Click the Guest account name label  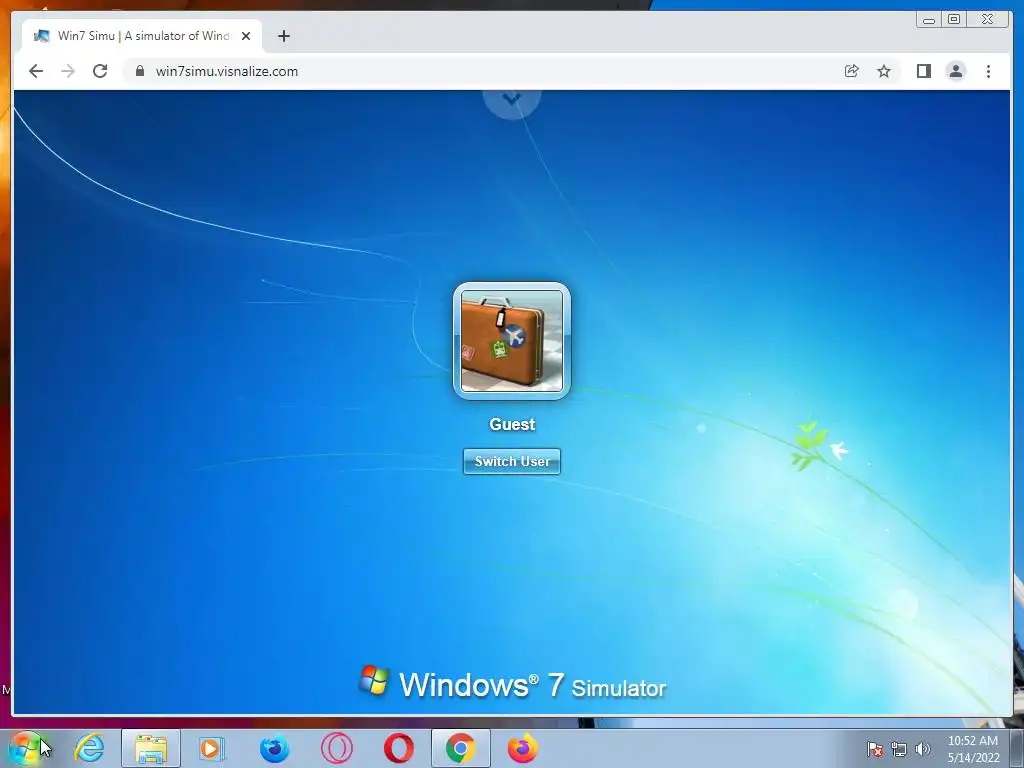tap(512, 424)
